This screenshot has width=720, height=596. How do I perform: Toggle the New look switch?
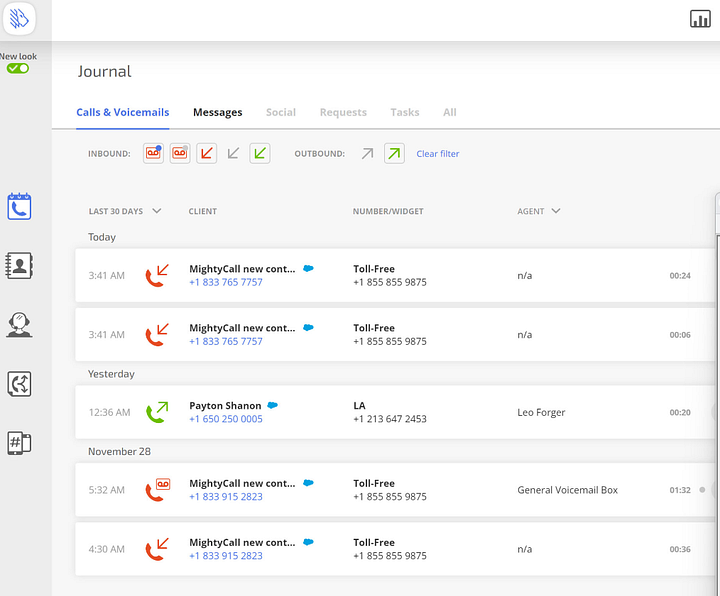tap(18, 68)
